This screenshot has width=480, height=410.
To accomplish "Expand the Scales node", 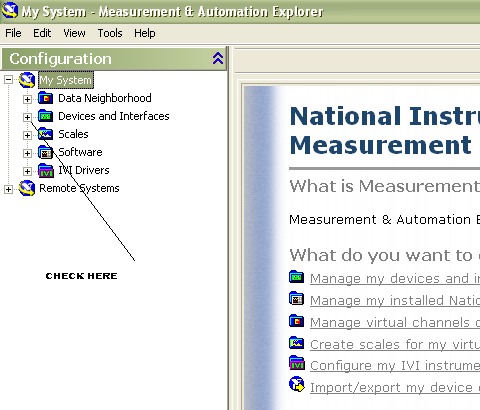I will point(27,135).
